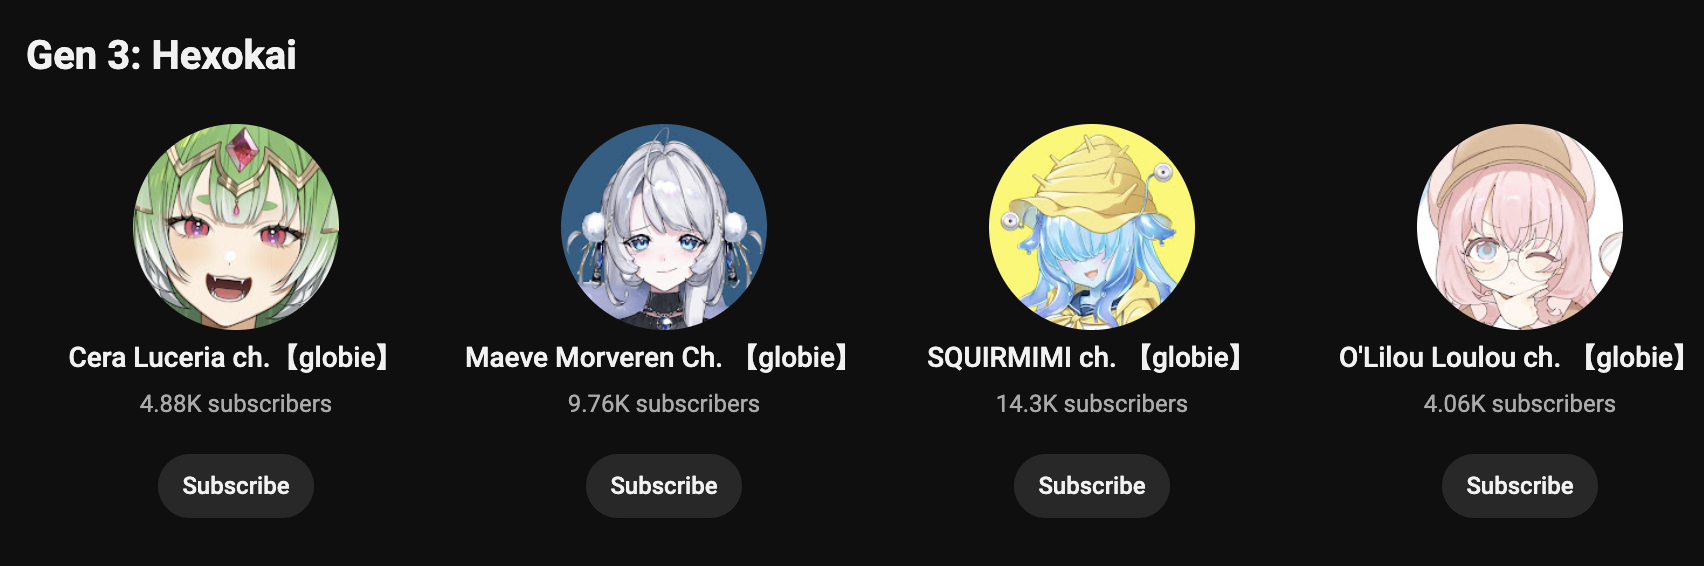Open Maeve Morveren's silver-haired avatar
Image resolution: width=1704 pixels, height=566 pixels.
[x=664, y=227]
